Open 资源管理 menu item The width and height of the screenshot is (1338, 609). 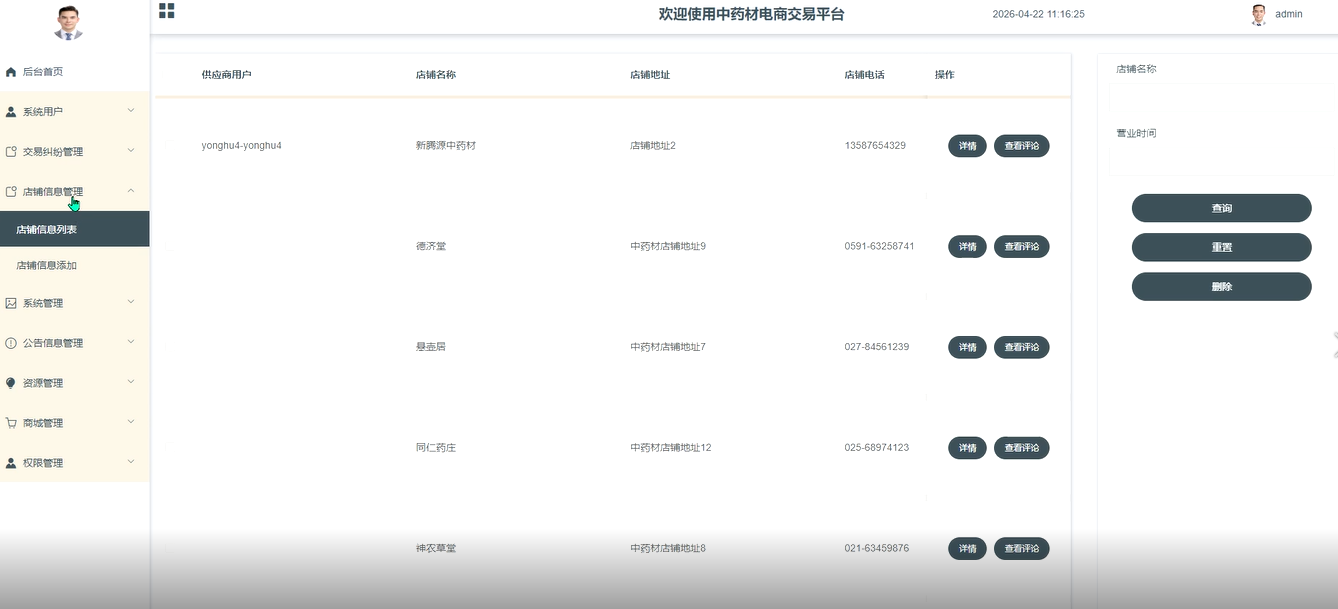(75, 383)
